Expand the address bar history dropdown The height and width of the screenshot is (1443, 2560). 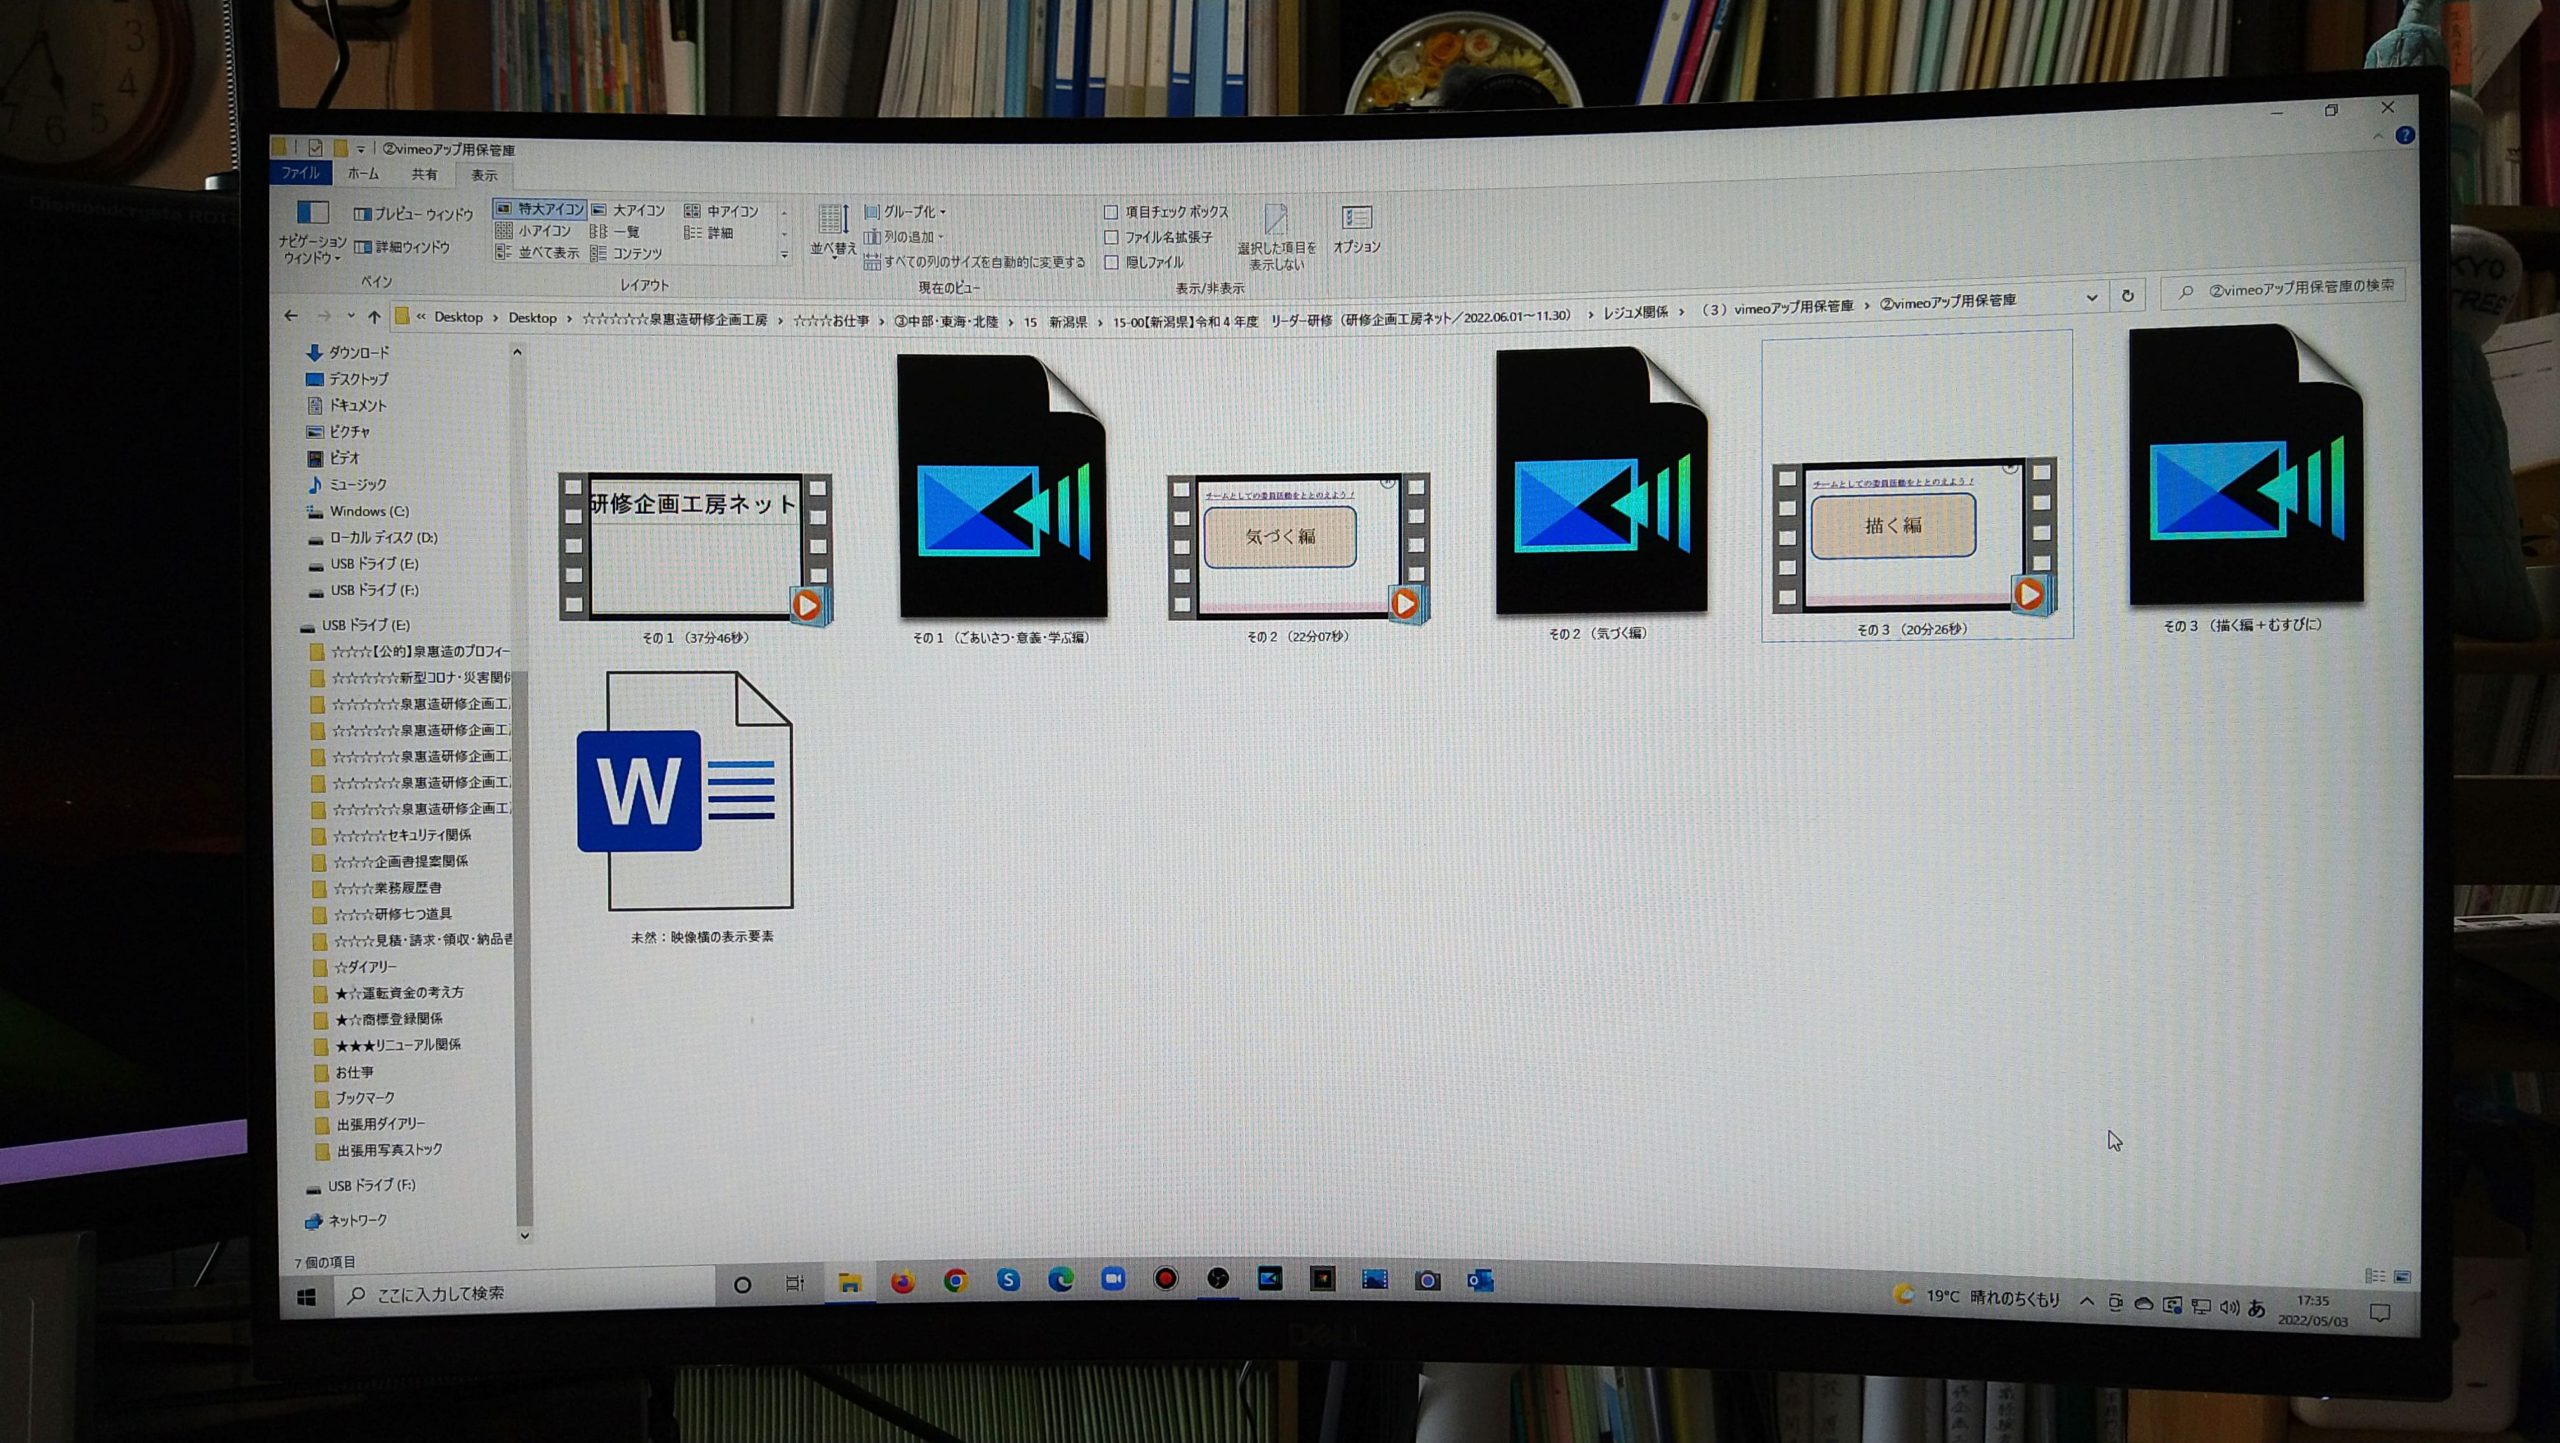point(2091,298)
